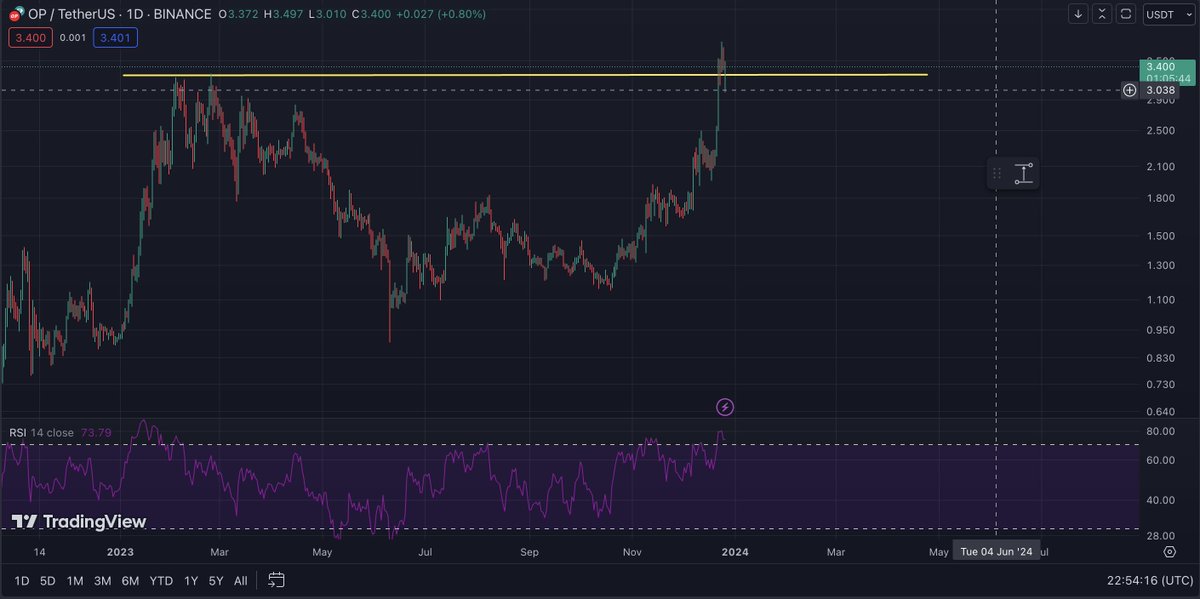Screen dimensions: 1200x599
Task: Click the Nov time axis label
Action: pos(632,551)
